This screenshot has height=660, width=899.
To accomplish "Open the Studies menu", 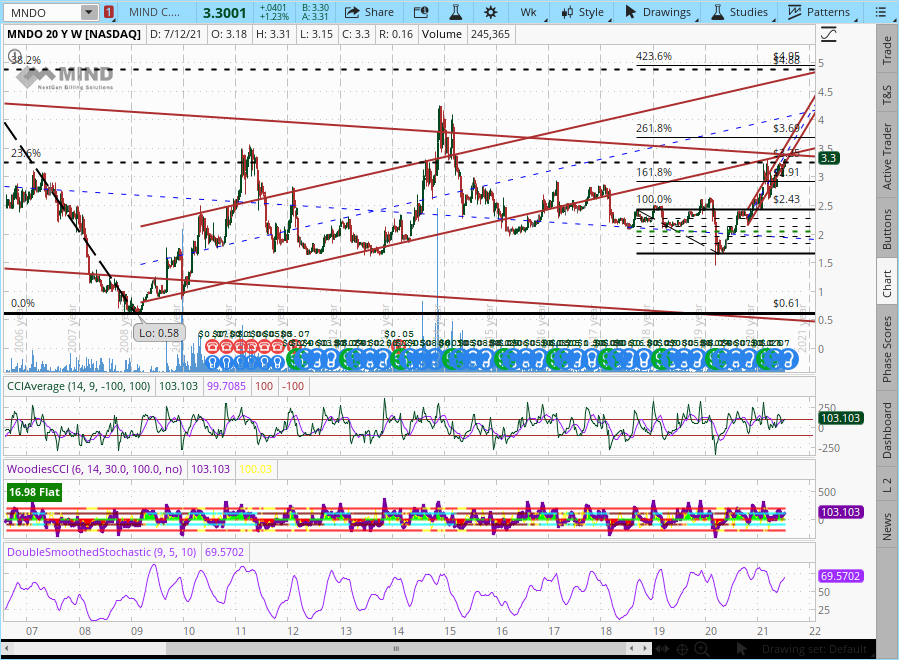I will click(740, 12).
